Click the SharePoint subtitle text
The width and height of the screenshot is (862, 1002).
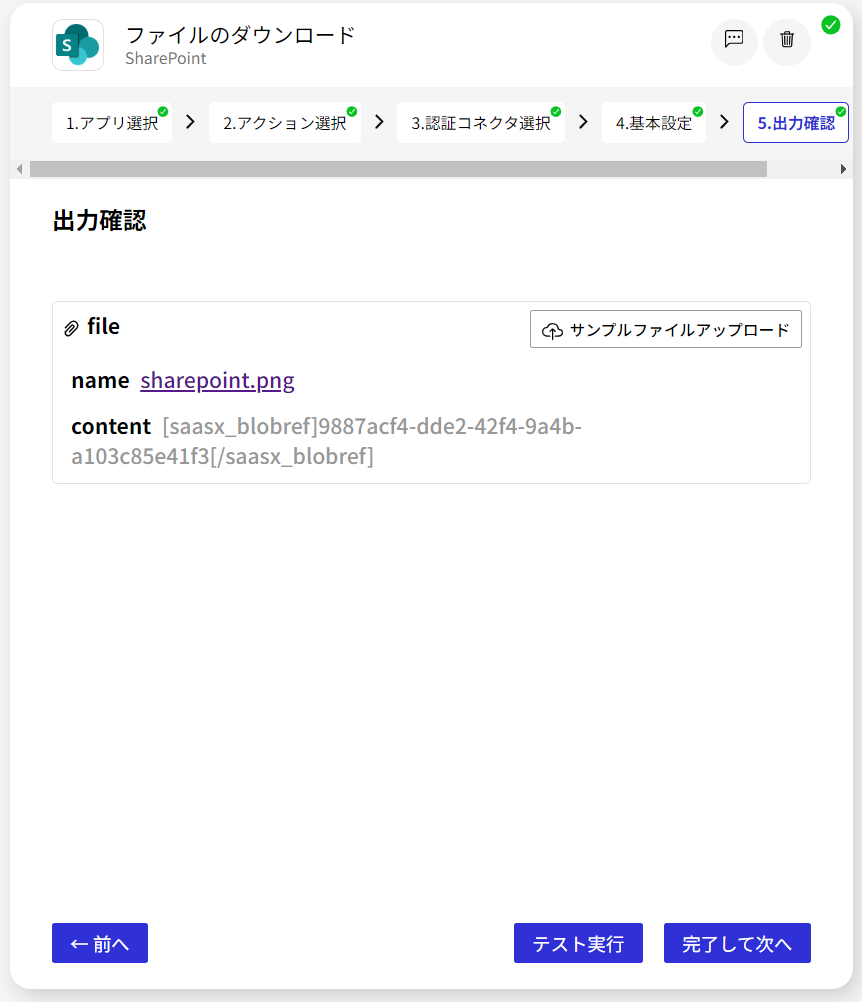tap(166, 59)
